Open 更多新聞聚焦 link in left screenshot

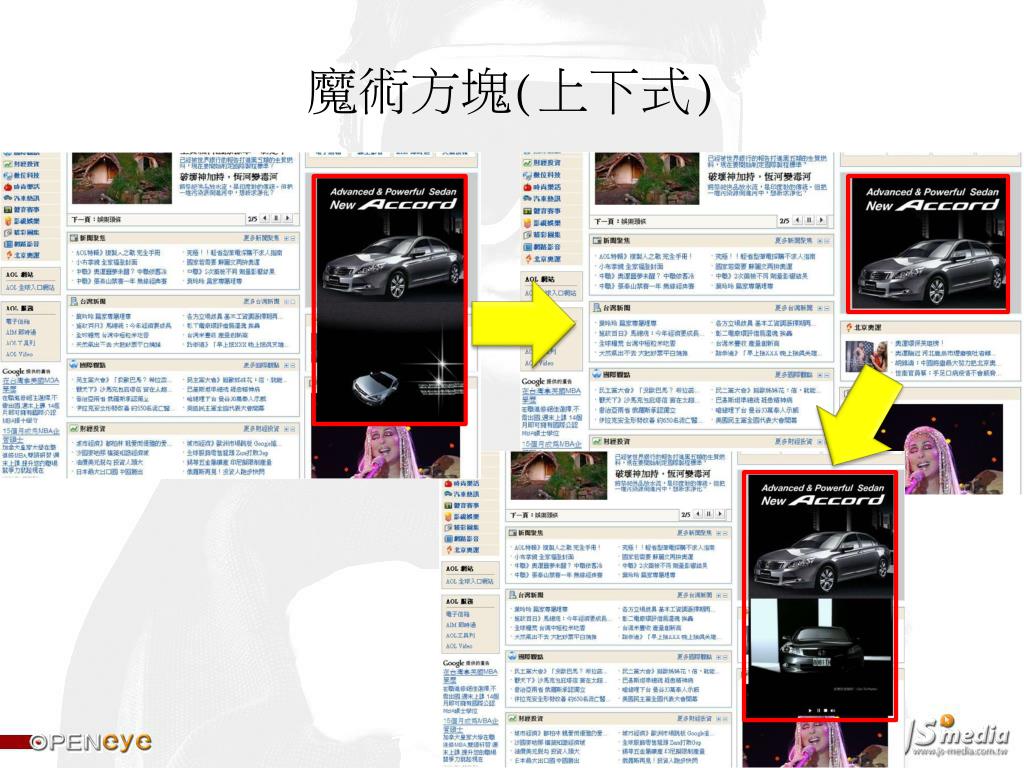[261, 238]
